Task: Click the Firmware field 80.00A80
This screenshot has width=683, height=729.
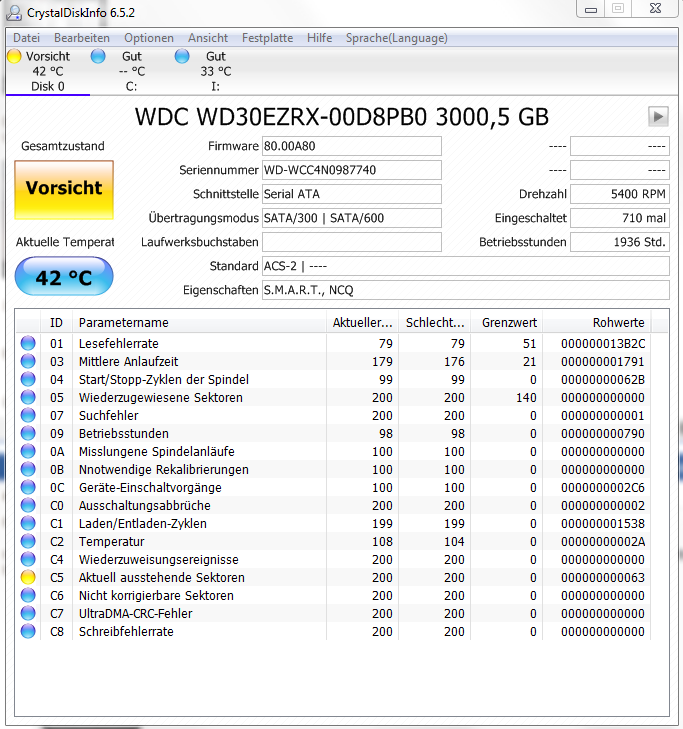Action: point(351,146)
